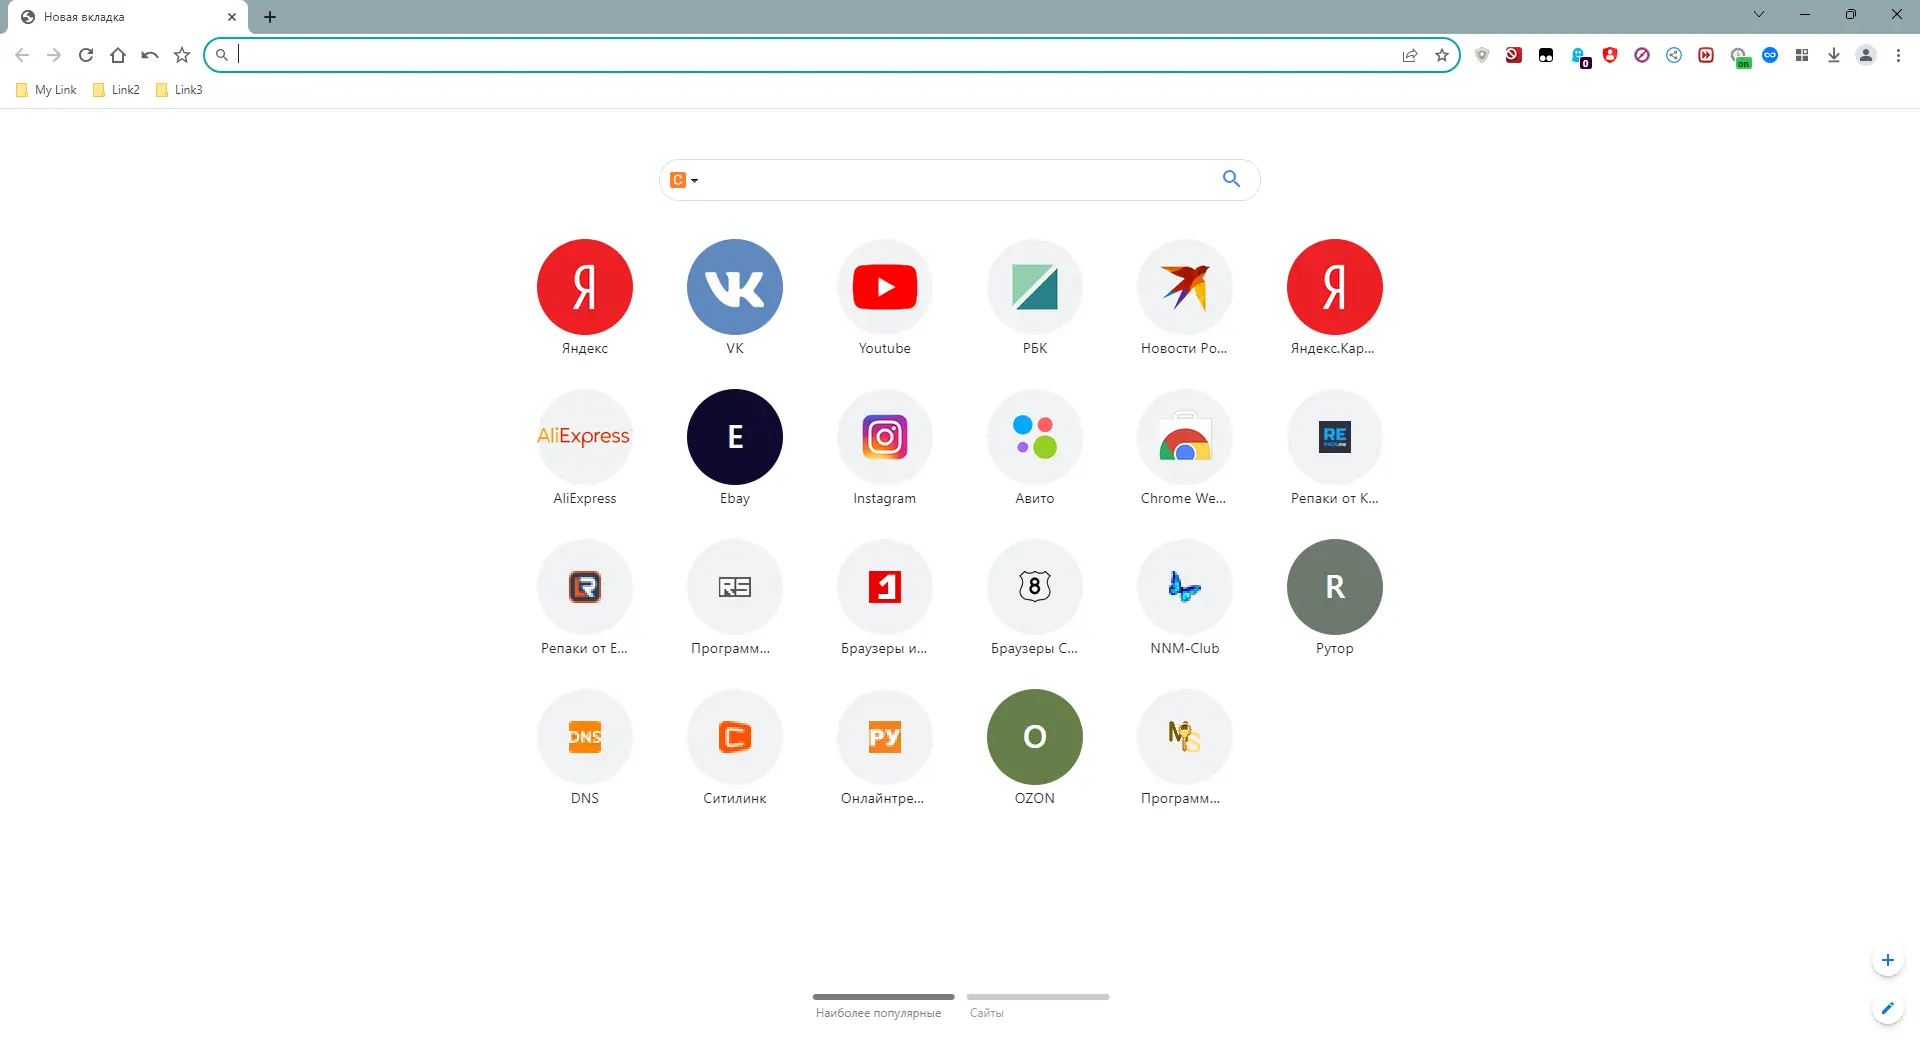Open the browser menu with three dots
Image resolution: width=1920 pixels, height=1040 pixels.
1898,55
